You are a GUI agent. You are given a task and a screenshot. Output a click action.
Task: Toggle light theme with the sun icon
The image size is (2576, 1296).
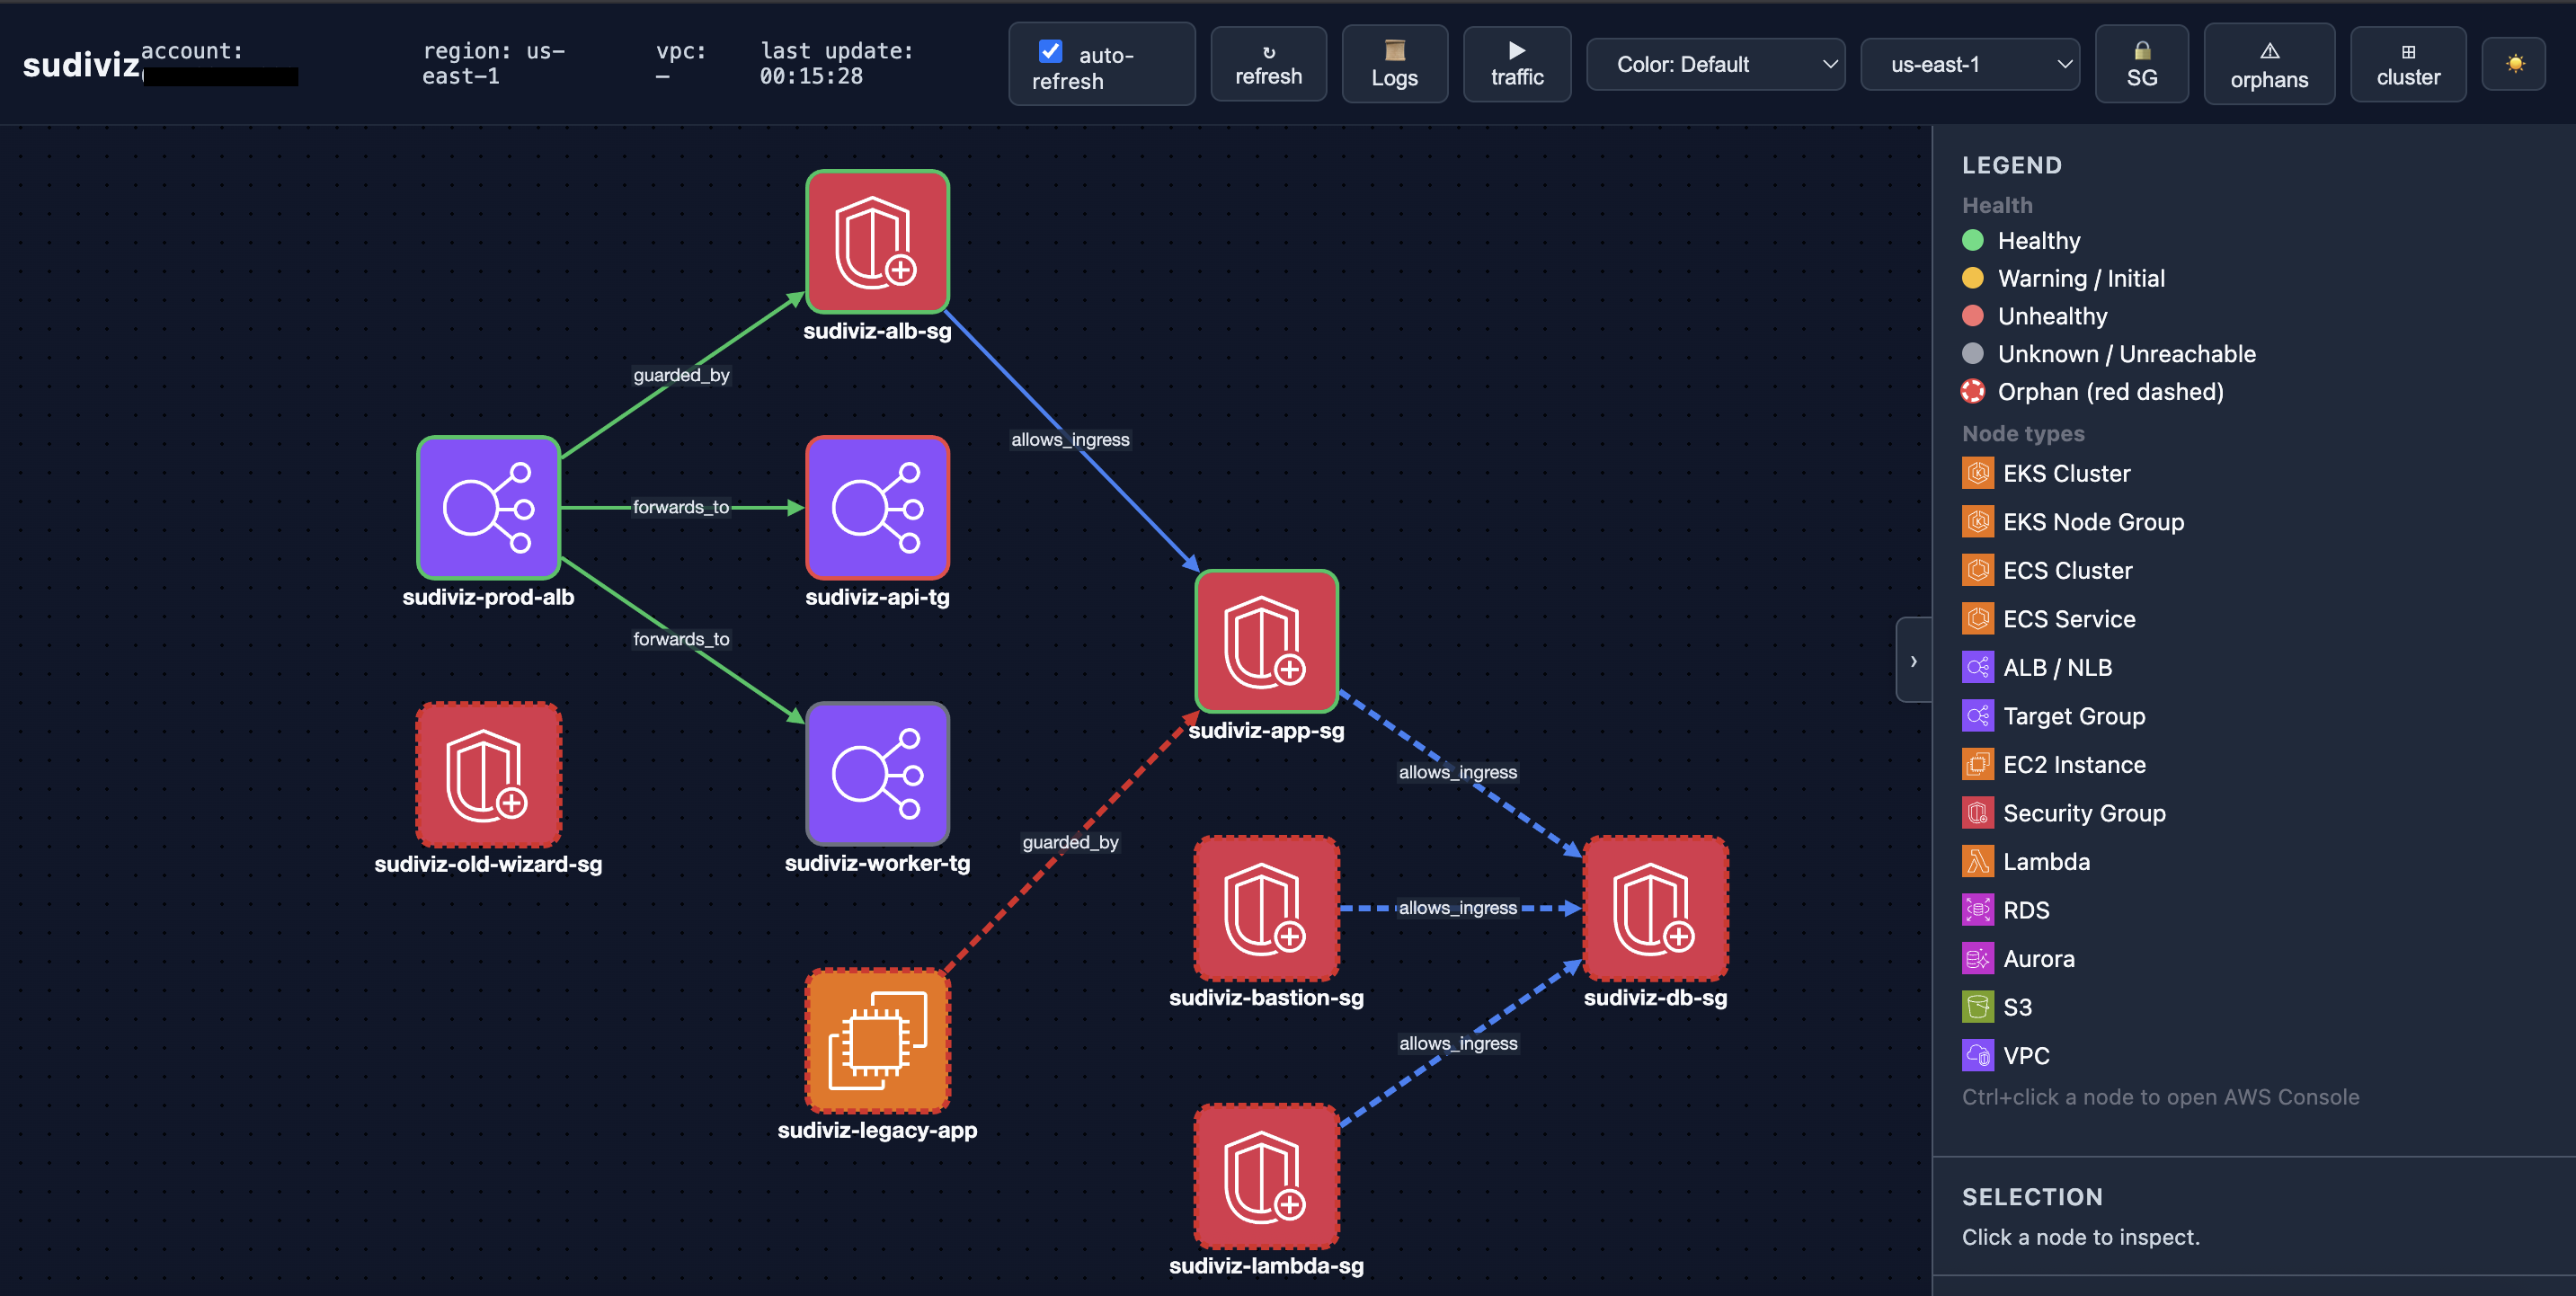[x=2514, y=64]
